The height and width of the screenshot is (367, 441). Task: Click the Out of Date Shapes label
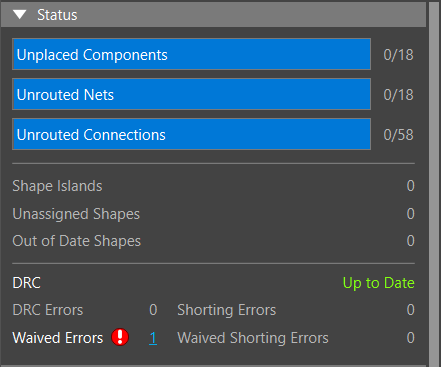(77, 241)
